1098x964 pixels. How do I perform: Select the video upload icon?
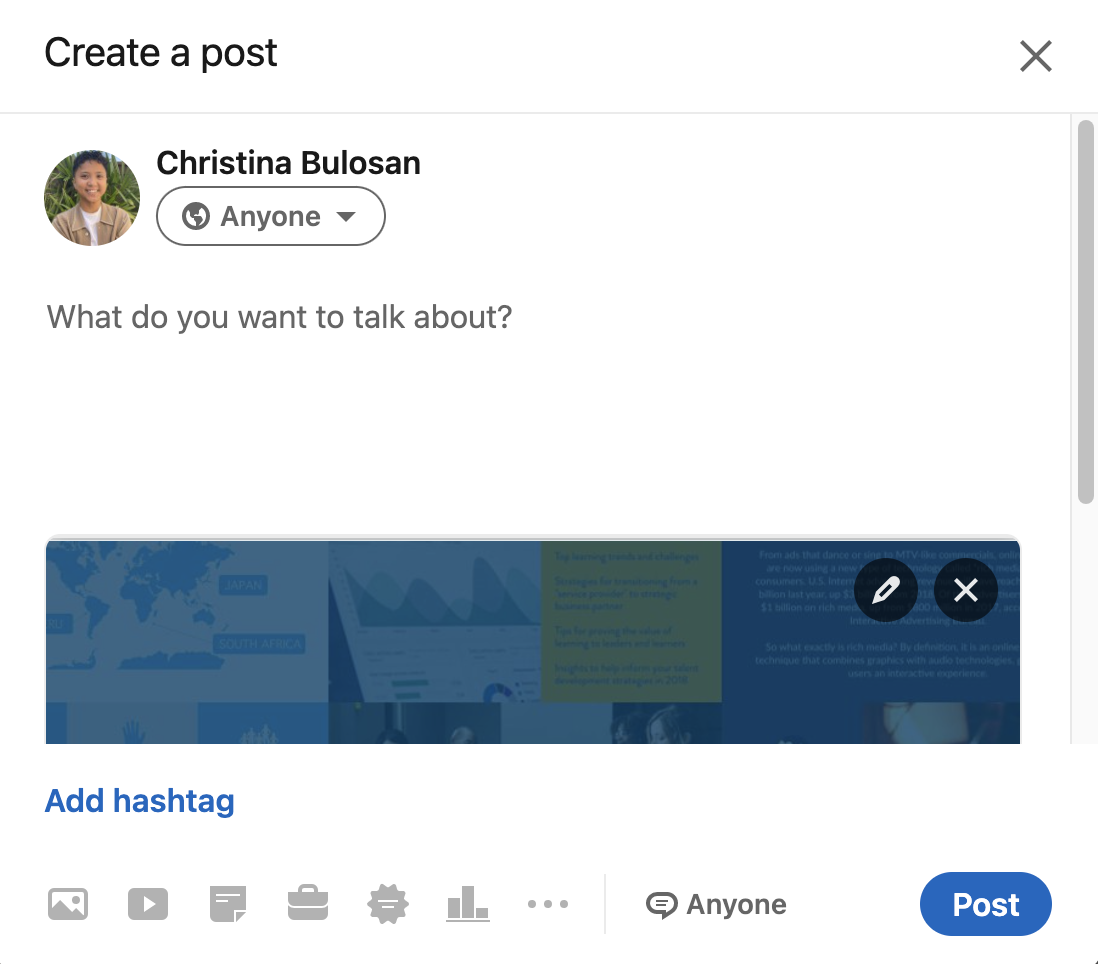147,903
